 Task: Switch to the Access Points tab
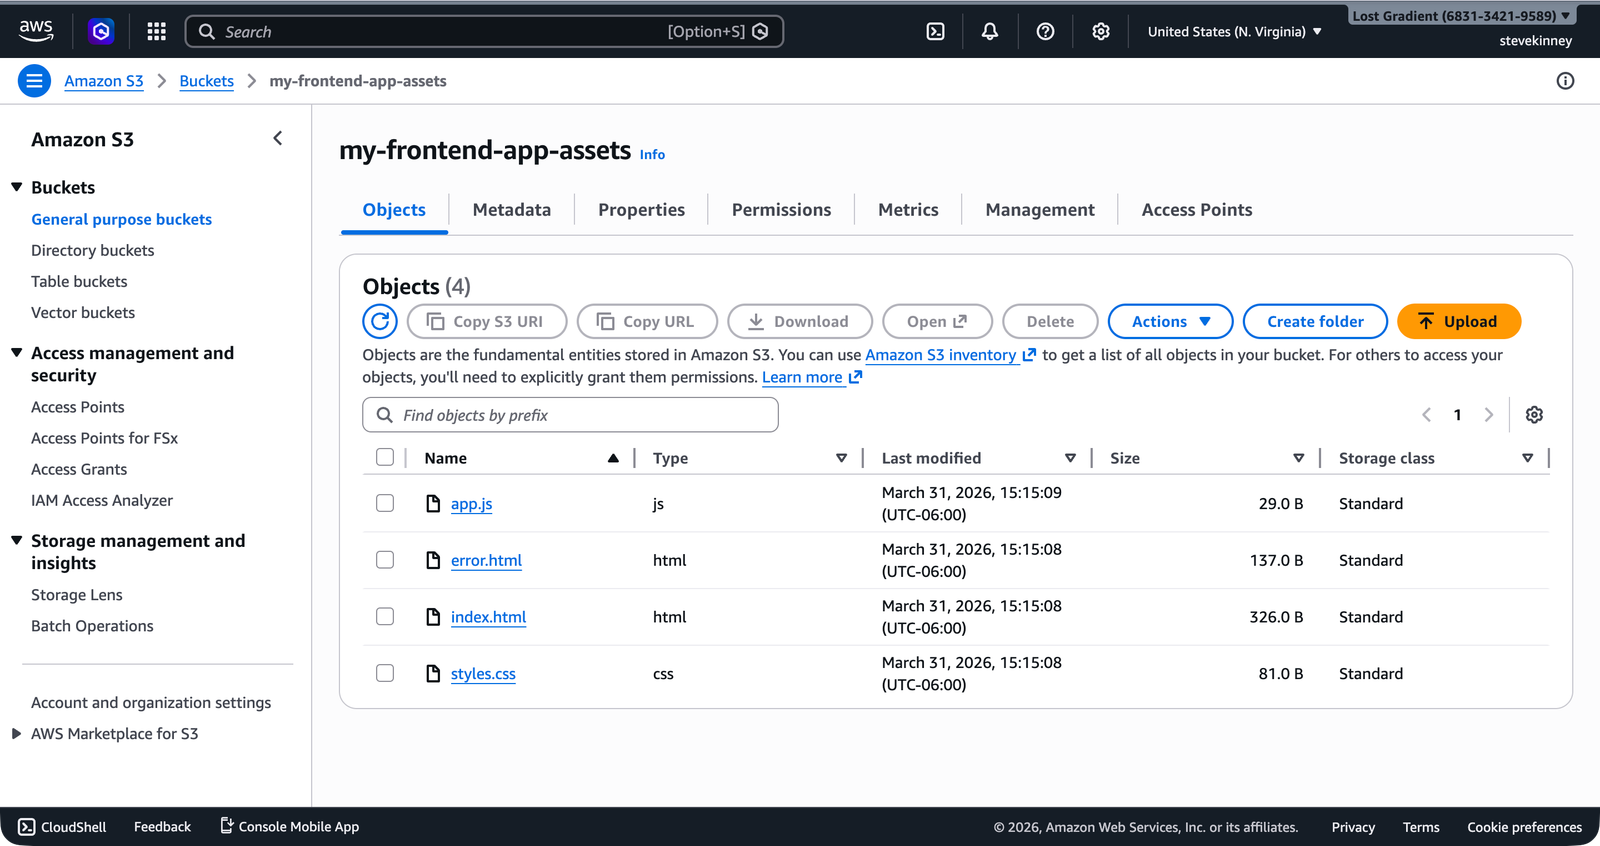1197,210
